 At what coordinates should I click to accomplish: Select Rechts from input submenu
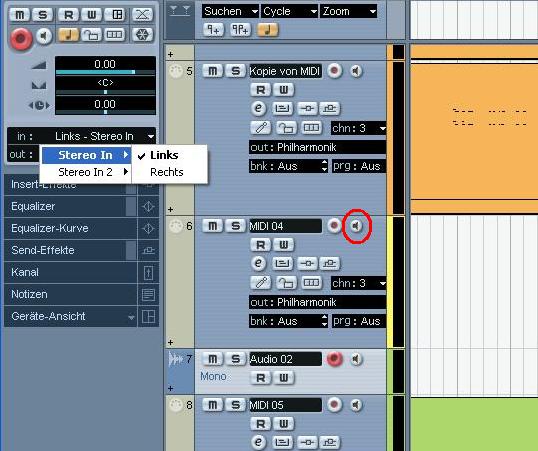pyautogui.click(x=167, y=172)
